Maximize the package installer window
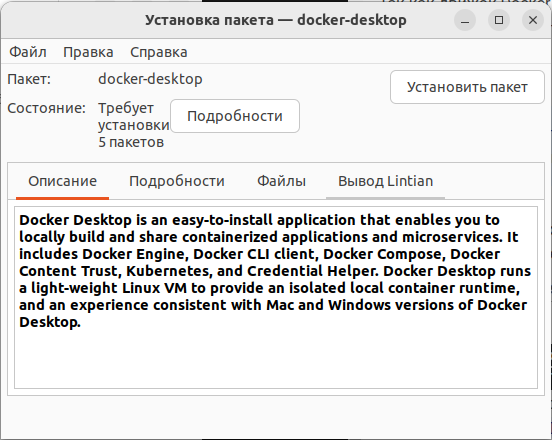This screenshot has width=552, height=440. [498, 20]
